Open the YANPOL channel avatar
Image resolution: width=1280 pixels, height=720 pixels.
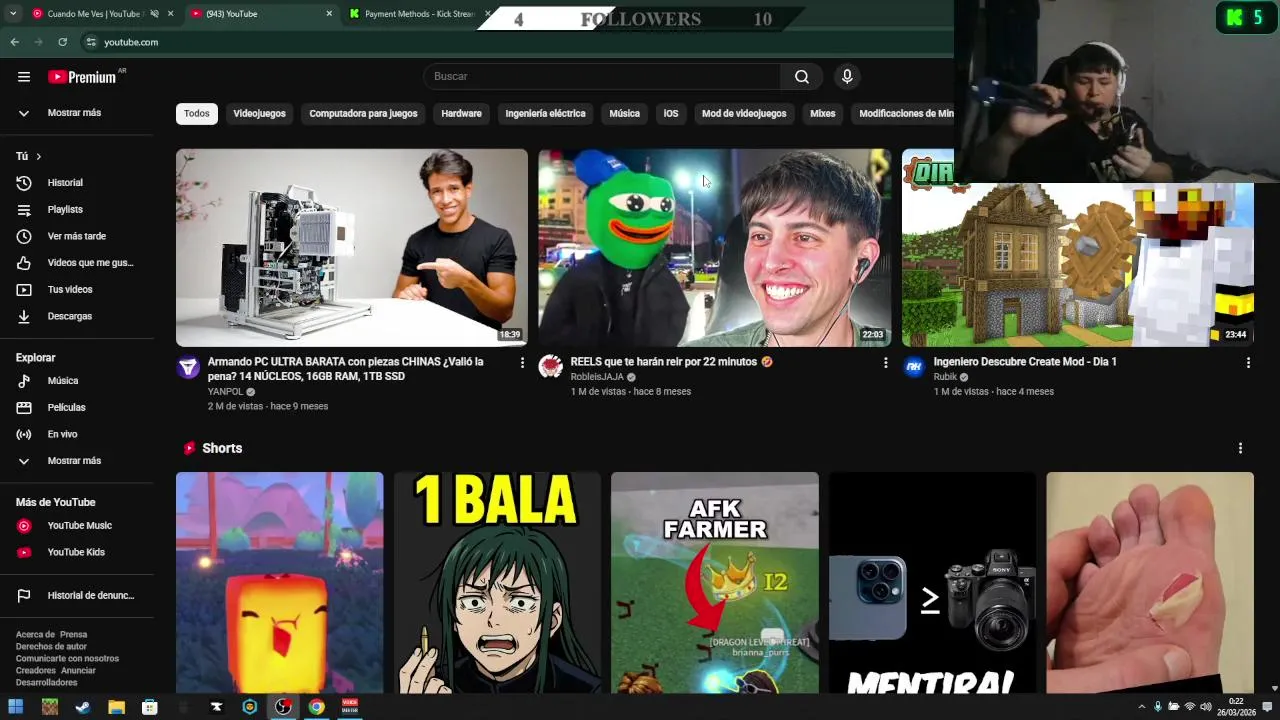click(x=188, y=367)
